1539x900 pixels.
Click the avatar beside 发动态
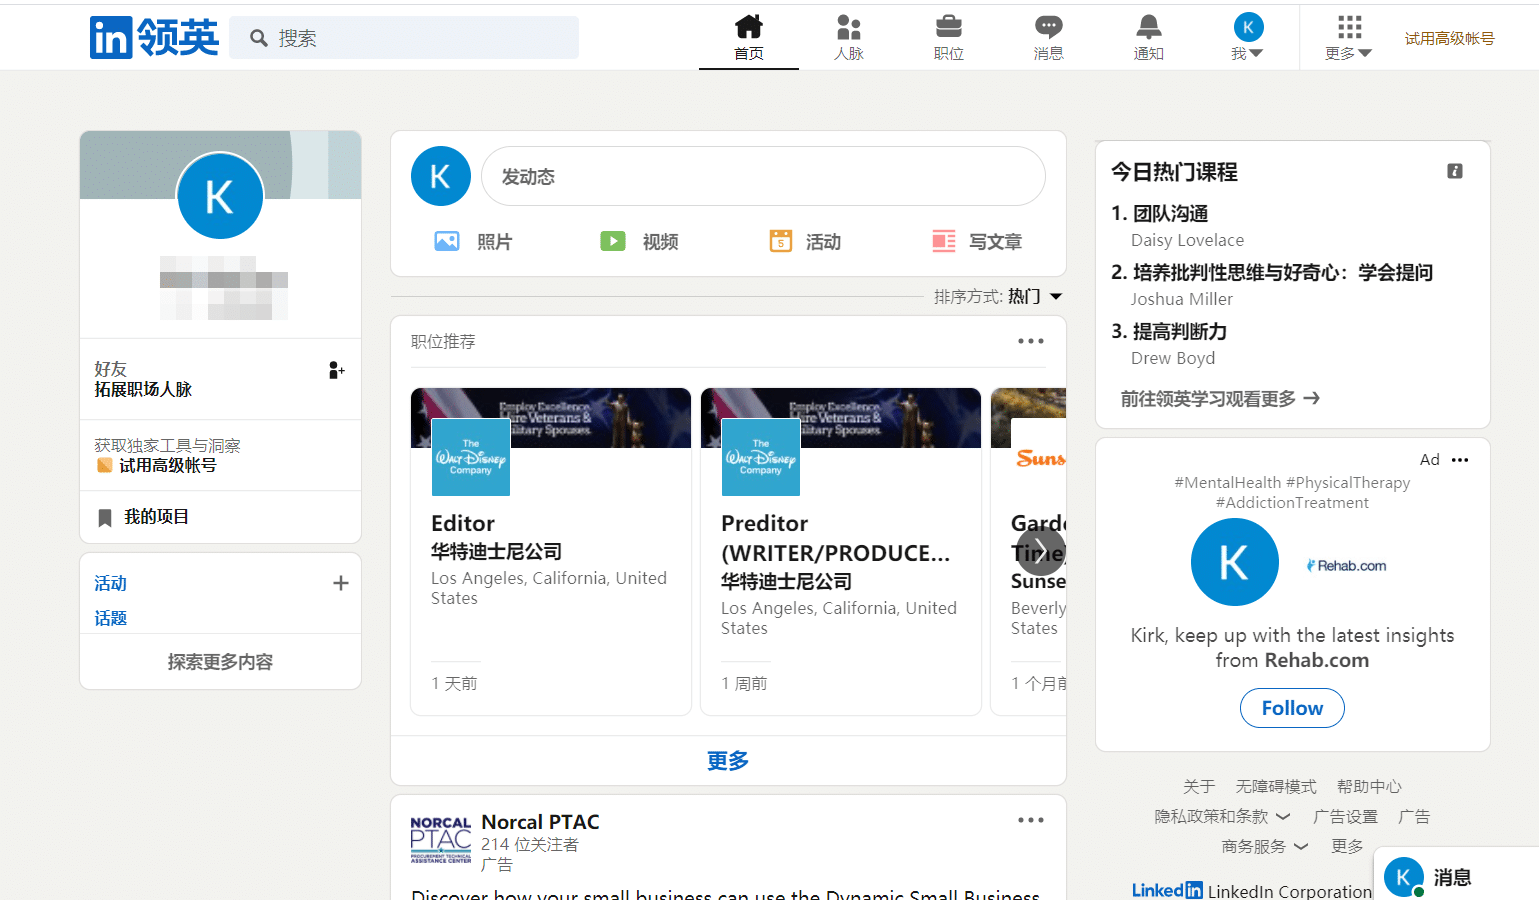(441, 176)
